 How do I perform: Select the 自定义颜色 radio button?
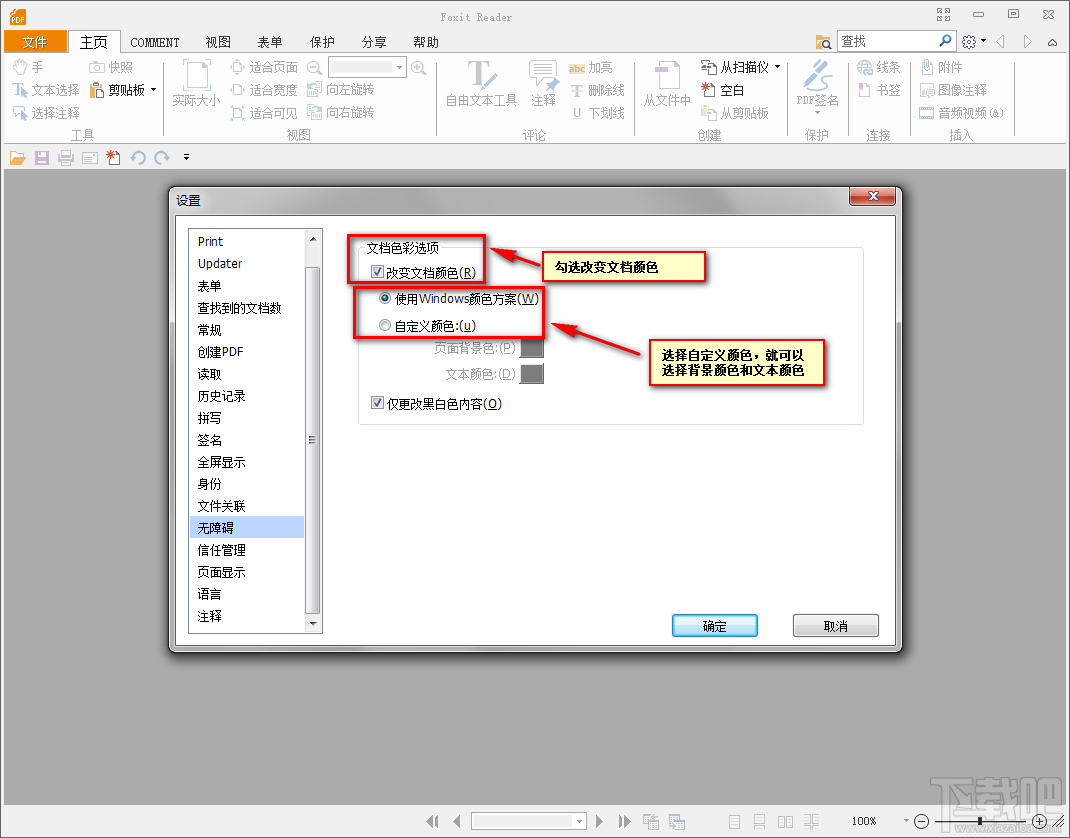click(x=385, y=326)
